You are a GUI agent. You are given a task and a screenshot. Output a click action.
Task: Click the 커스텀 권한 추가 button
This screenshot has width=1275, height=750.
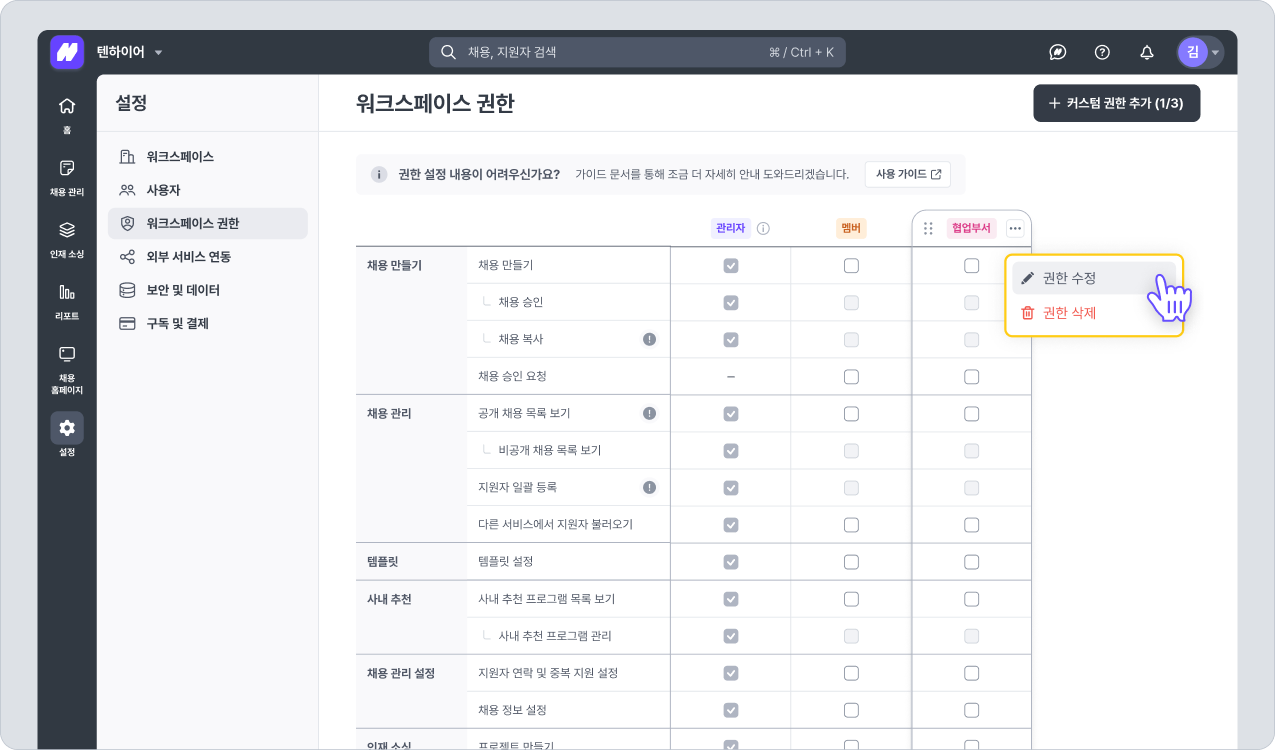click(x=1116, y=103)
